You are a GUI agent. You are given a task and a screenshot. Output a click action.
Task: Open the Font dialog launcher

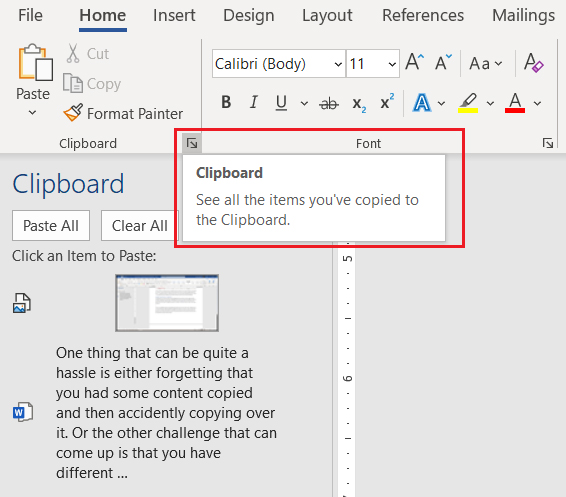click(548, 143)
